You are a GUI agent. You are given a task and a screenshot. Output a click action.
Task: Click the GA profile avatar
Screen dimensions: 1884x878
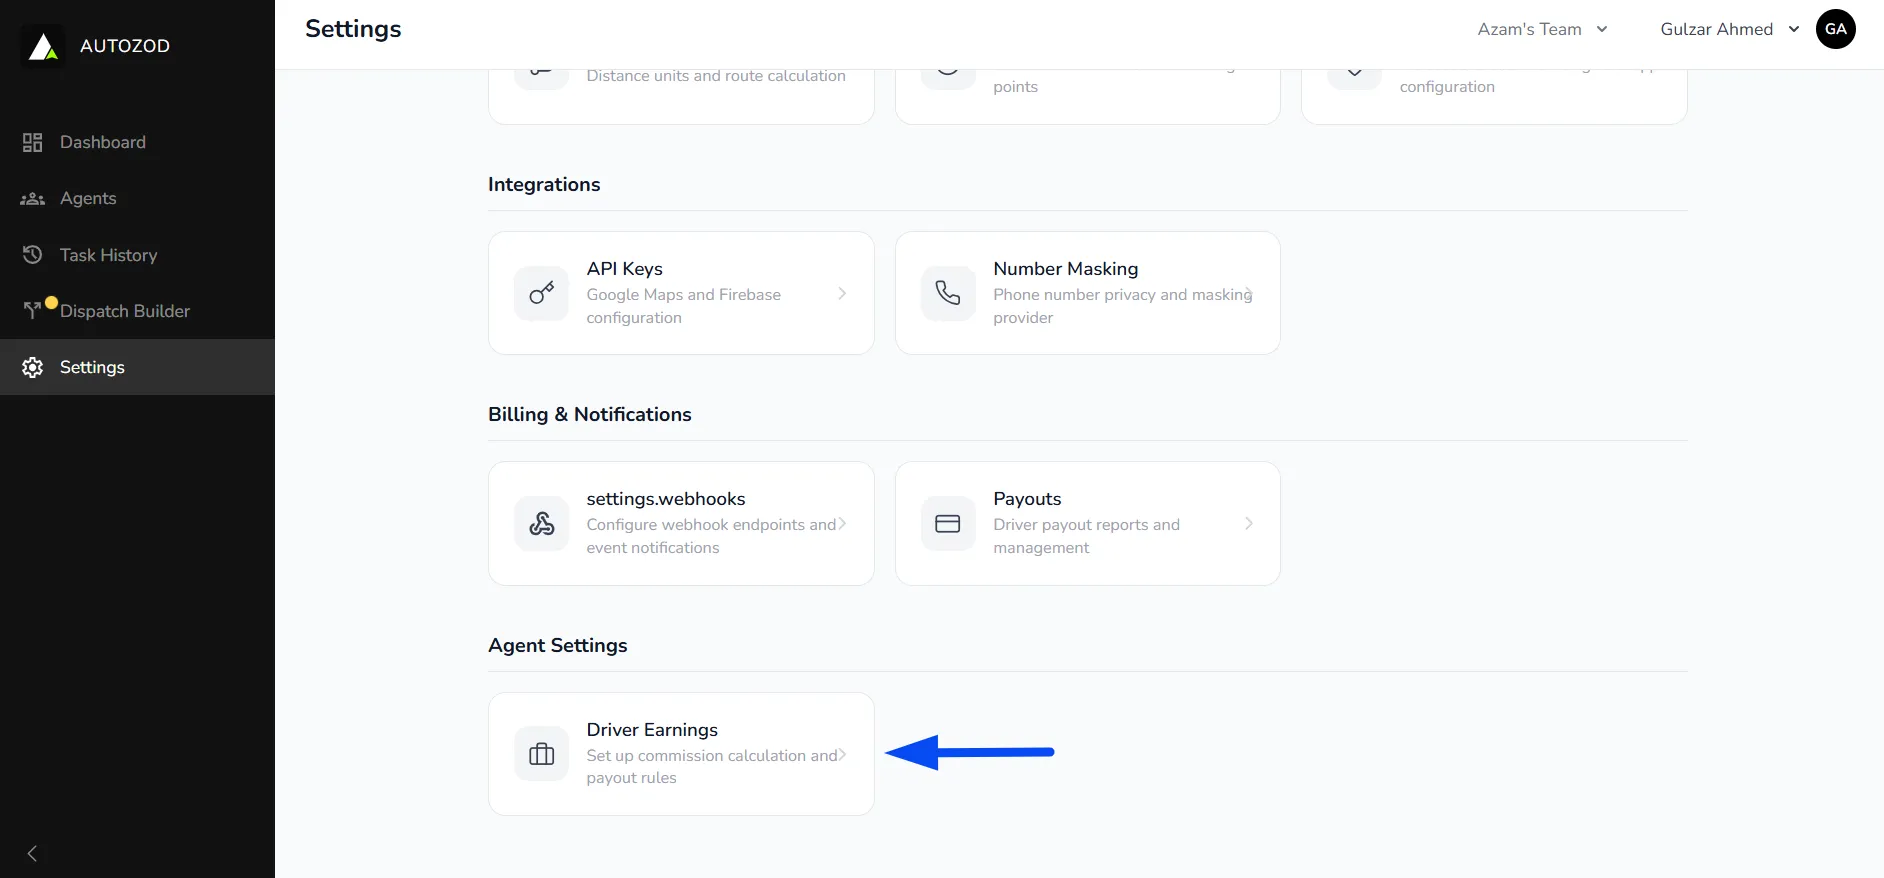(1836, 29)
